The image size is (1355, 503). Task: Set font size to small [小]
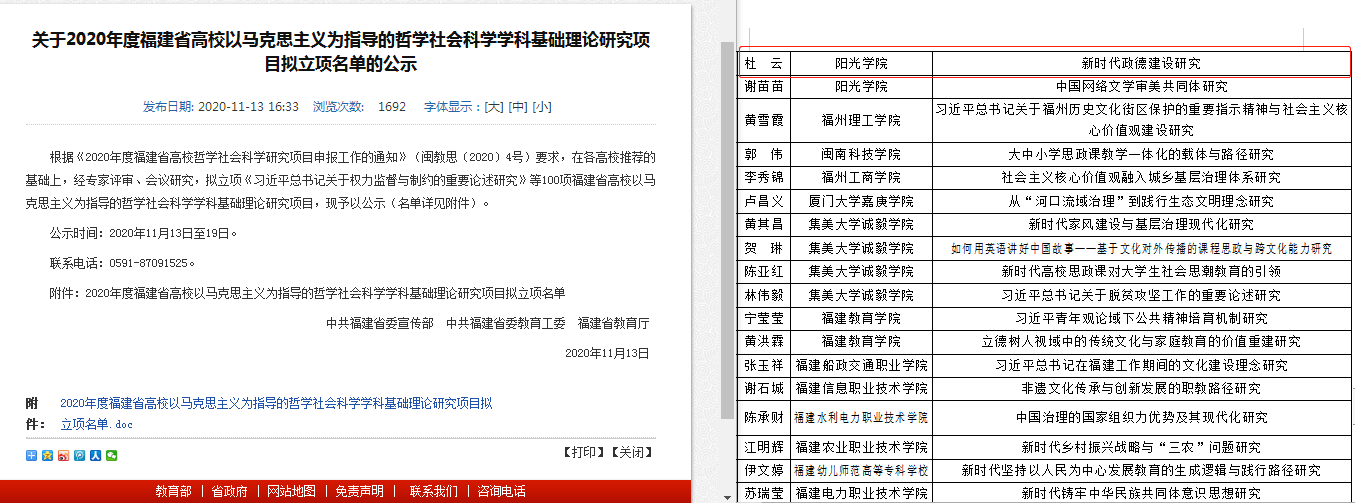[x=541, y=107]
